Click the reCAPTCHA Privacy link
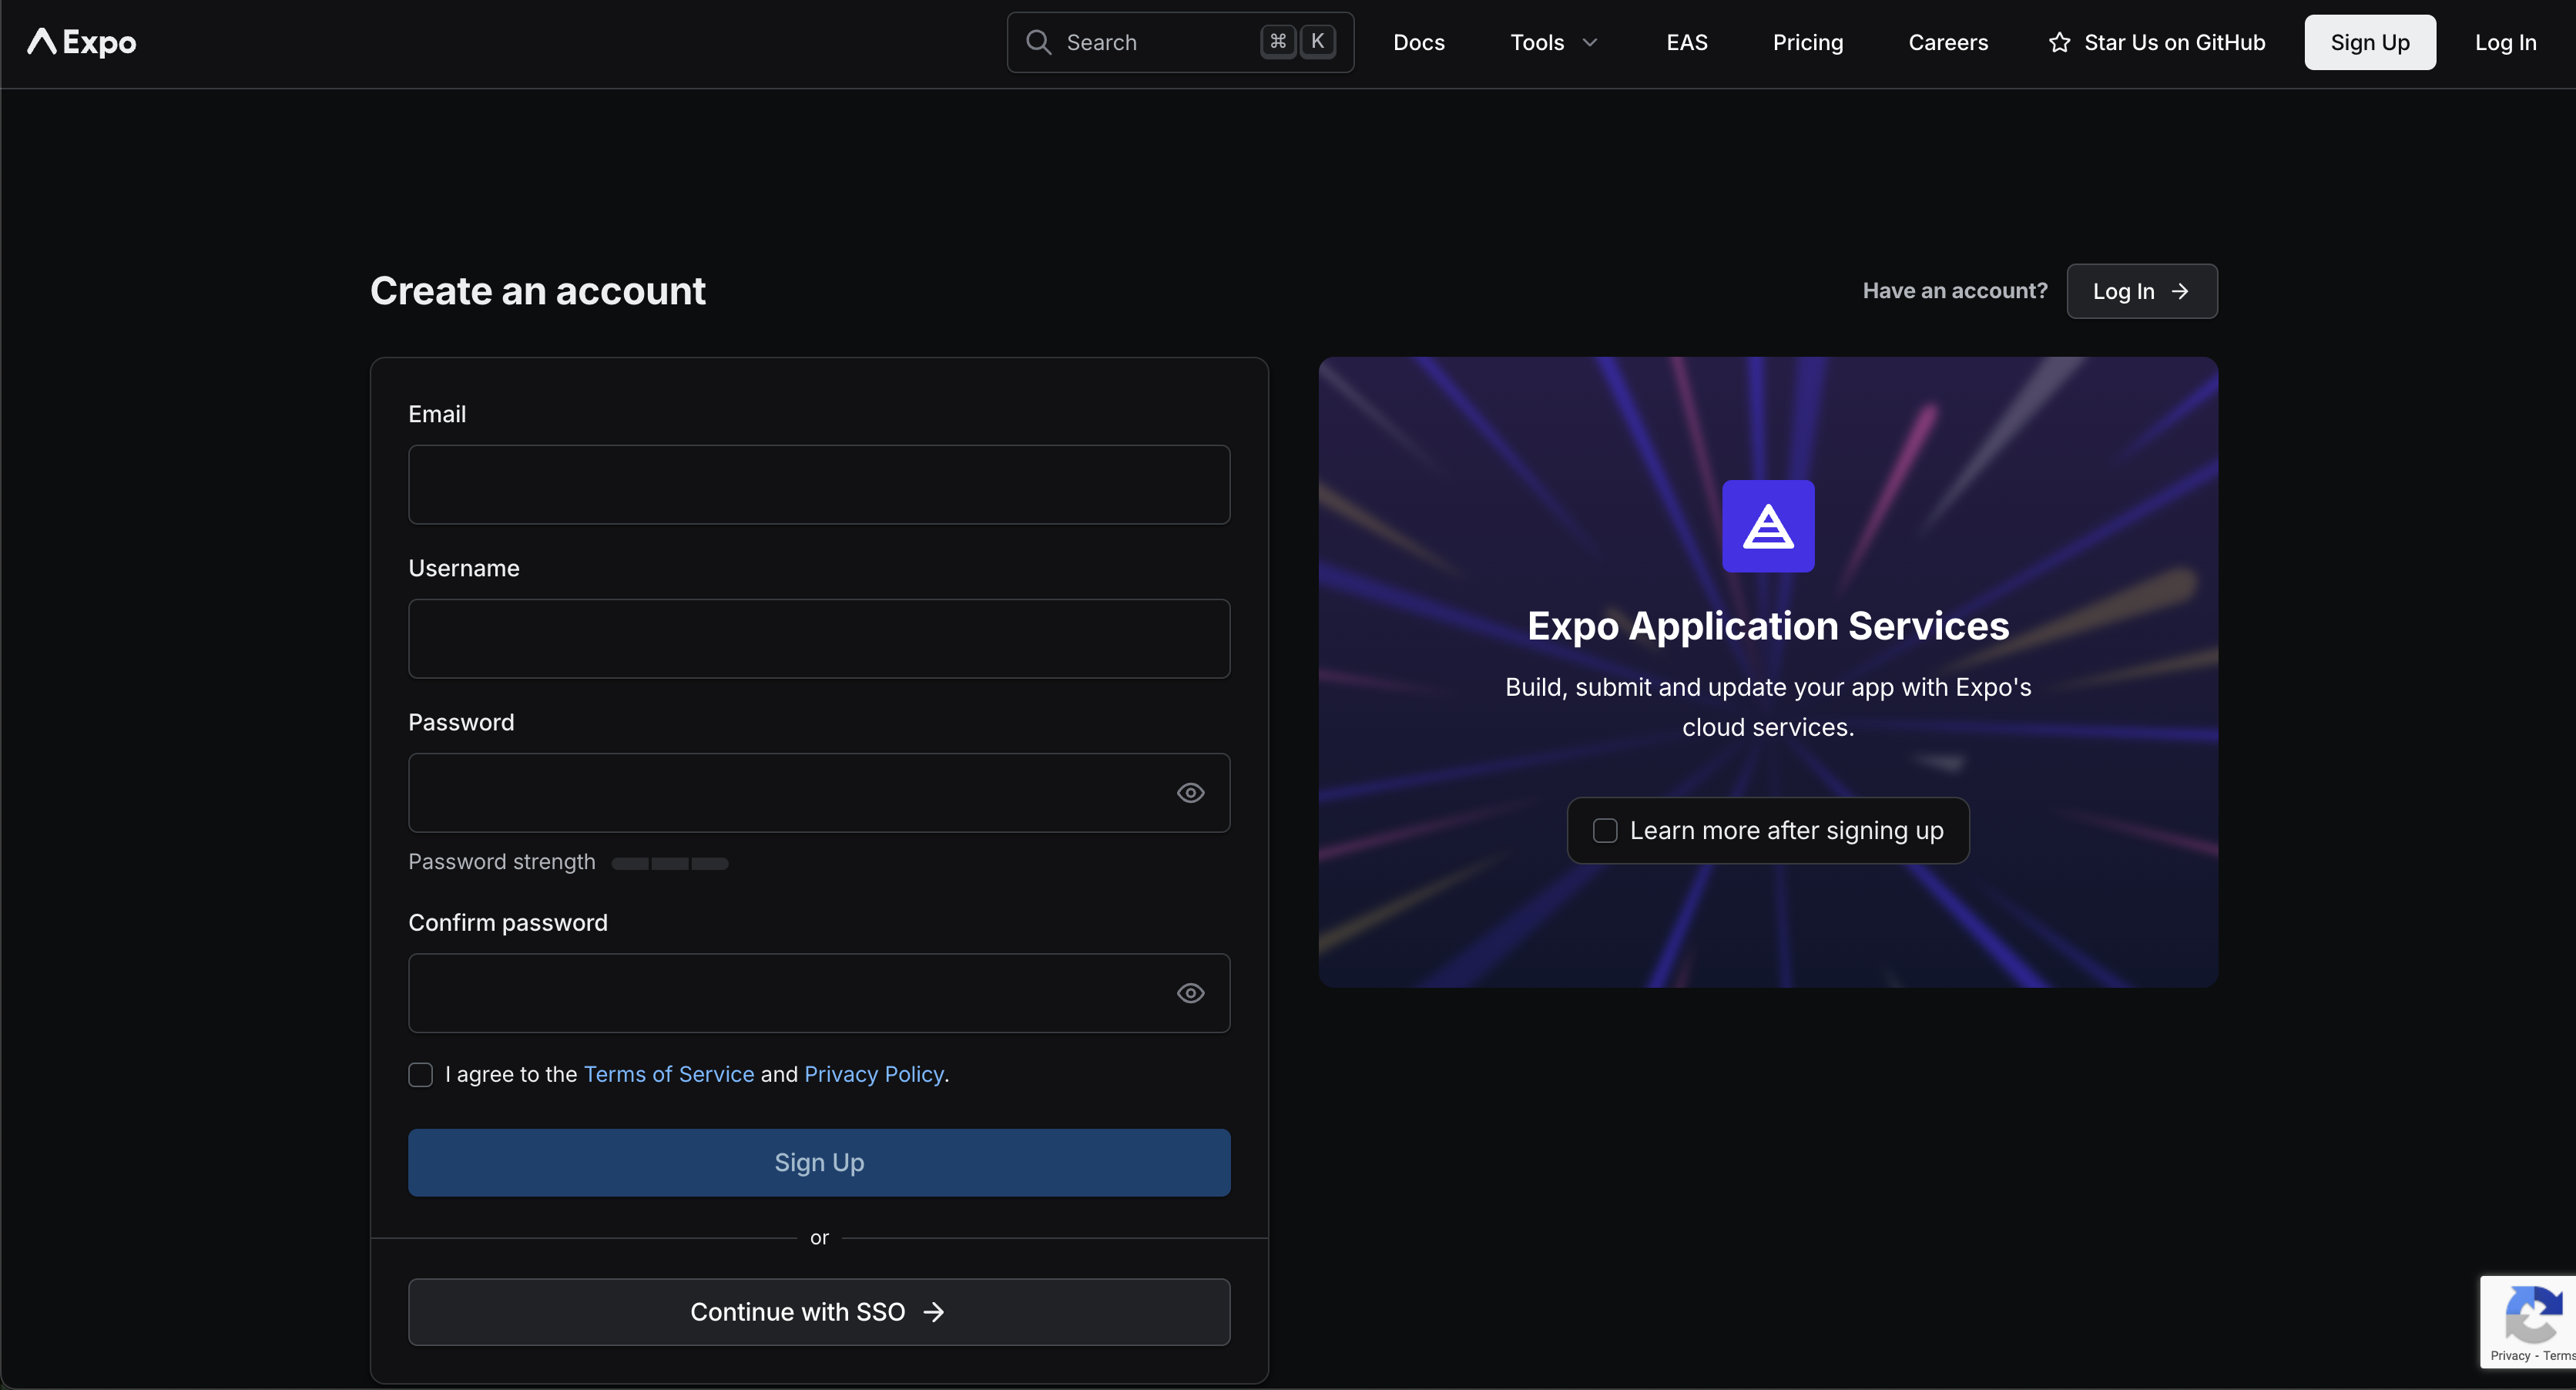 click(x=2511, y=1355)
